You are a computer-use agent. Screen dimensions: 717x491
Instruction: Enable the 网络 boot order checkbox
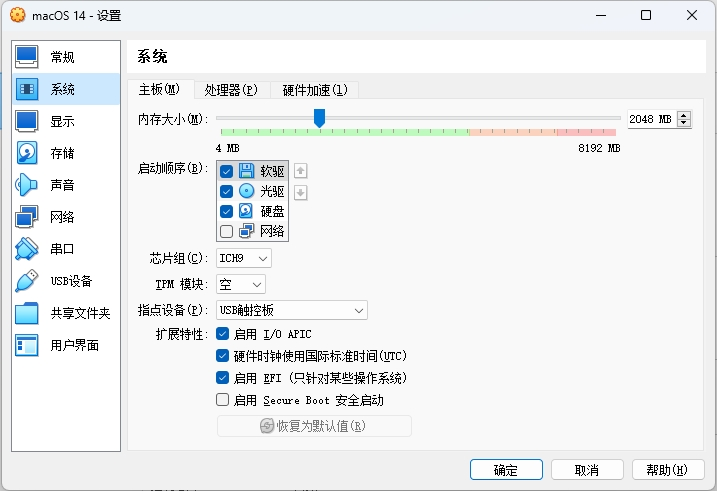[226, 231]
